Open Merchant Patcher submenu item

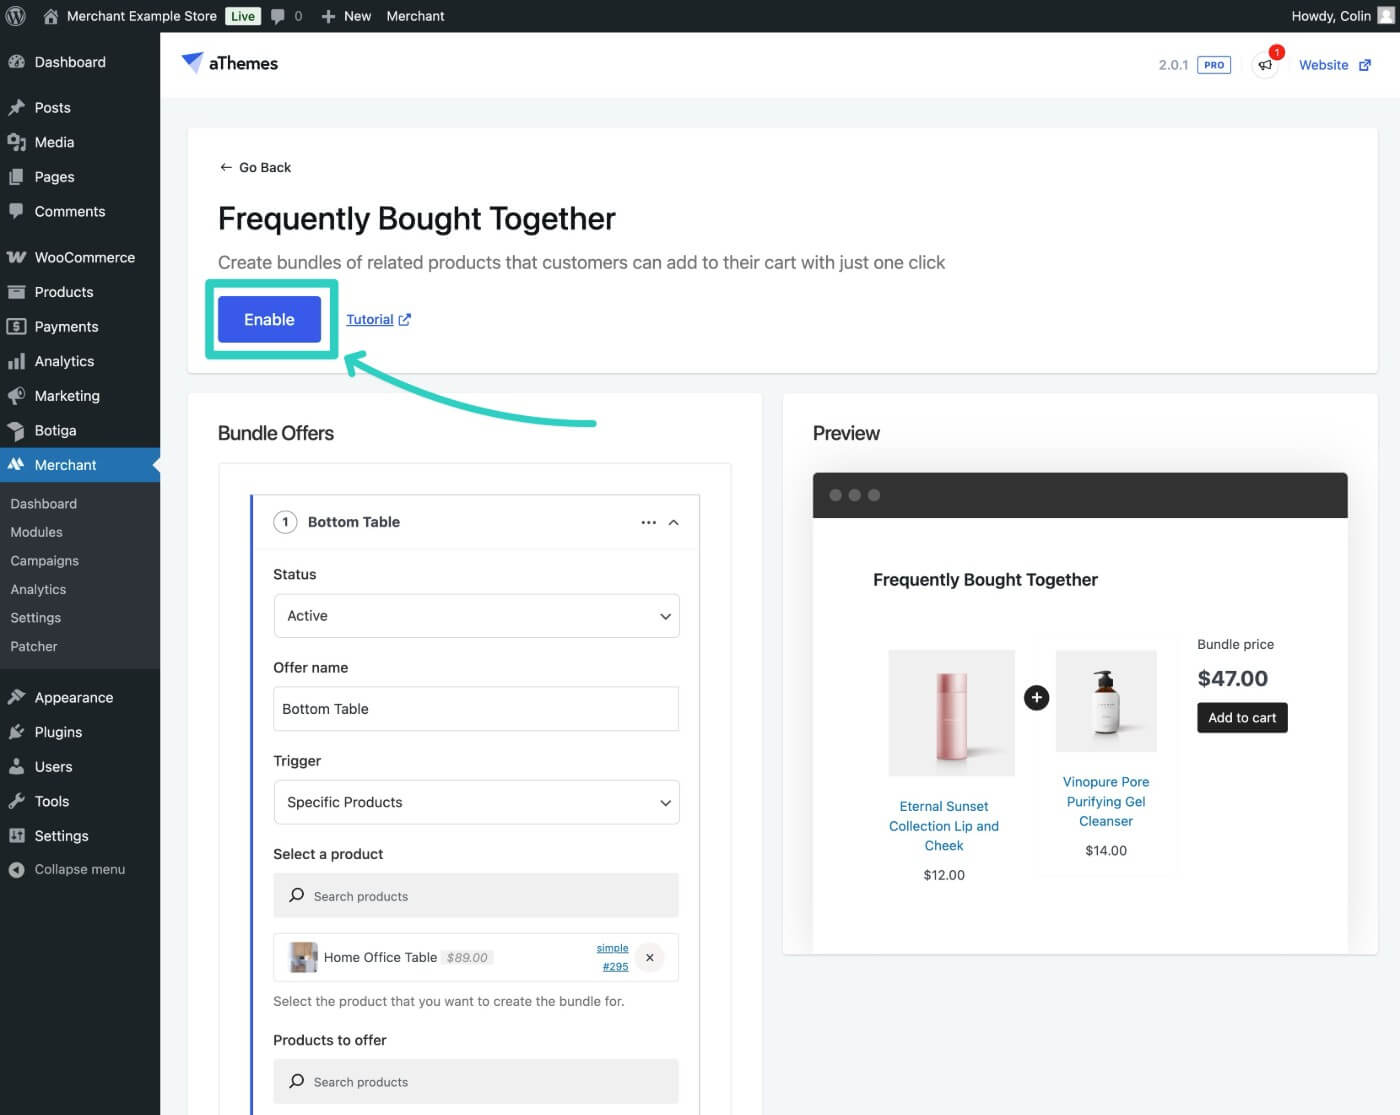point(34,646)
